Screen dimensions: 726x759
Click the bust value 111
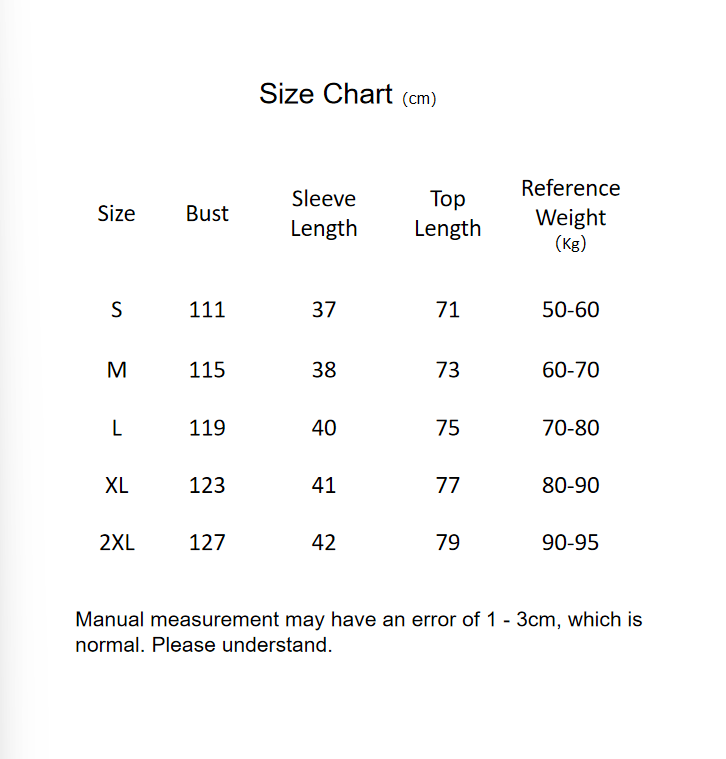click(x=207, y=310)
